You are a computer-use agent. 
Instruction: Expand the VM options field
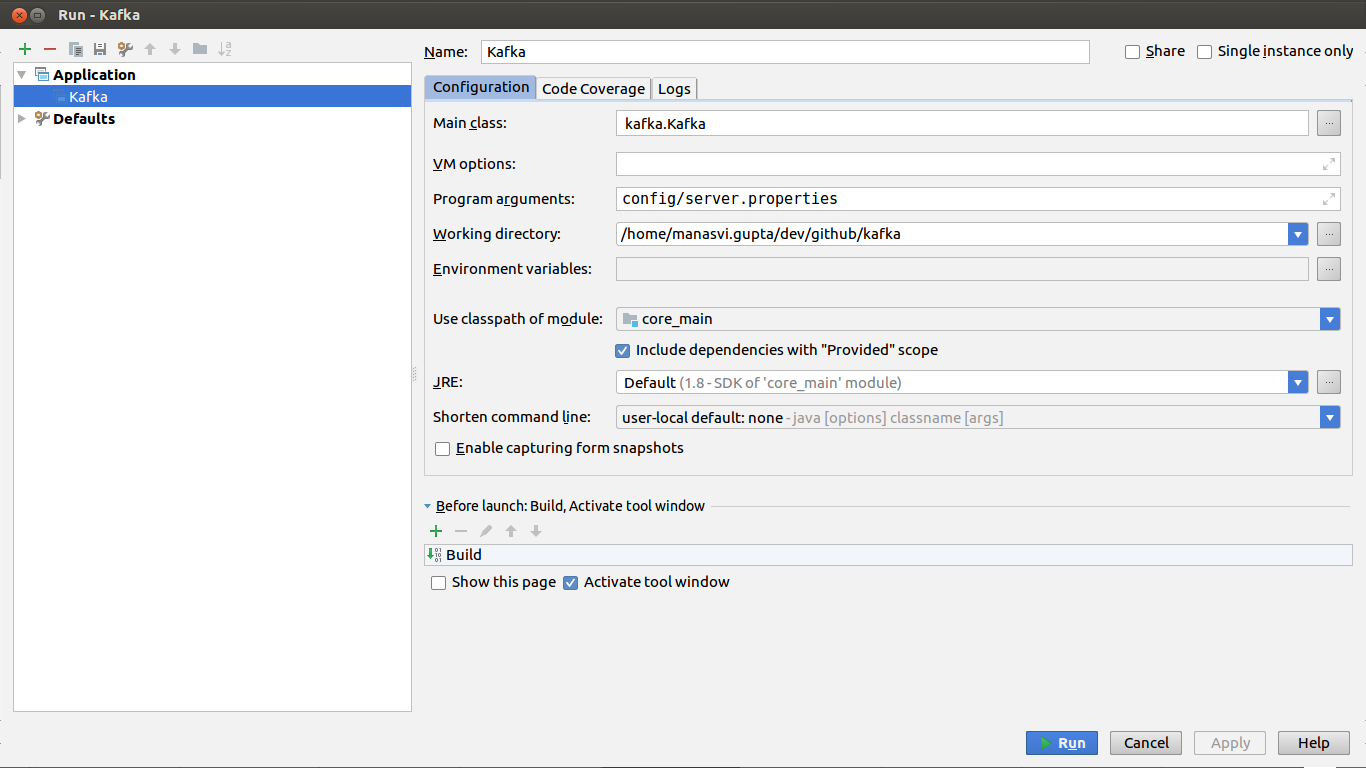pyautogui.click(x=1329, y=164)
